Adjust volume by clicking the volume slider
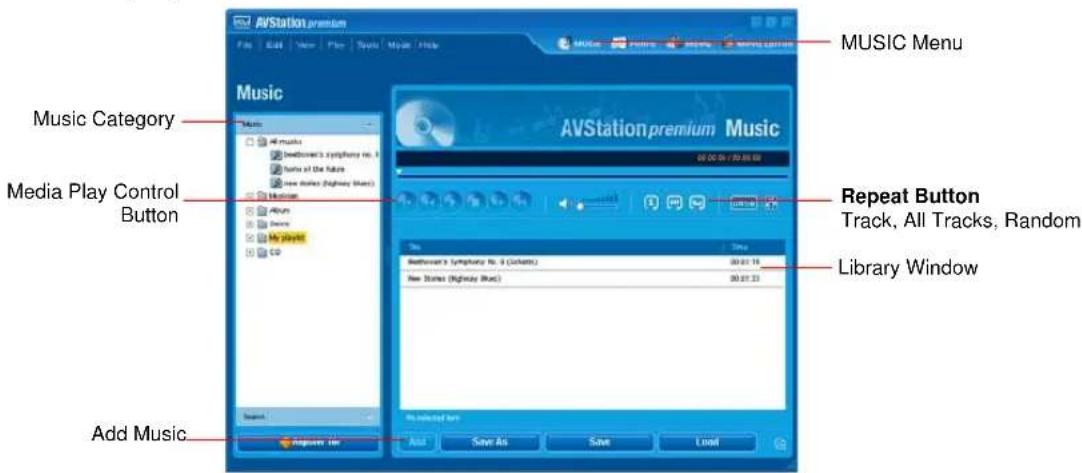1082x473 pixels. [x=596, y=203]
